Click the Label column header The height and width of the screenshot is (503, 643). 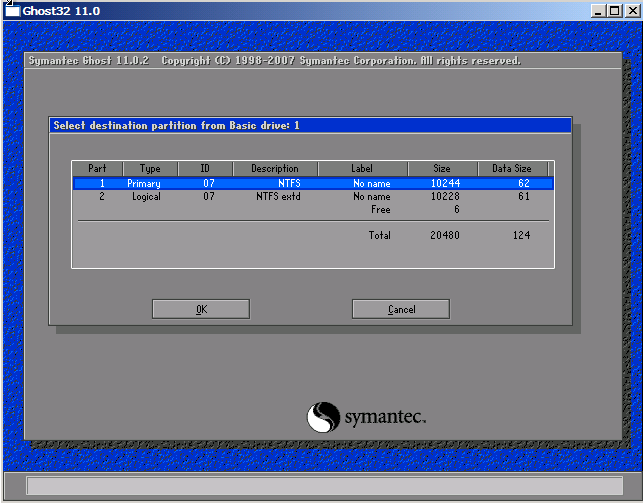pos(362,168)
